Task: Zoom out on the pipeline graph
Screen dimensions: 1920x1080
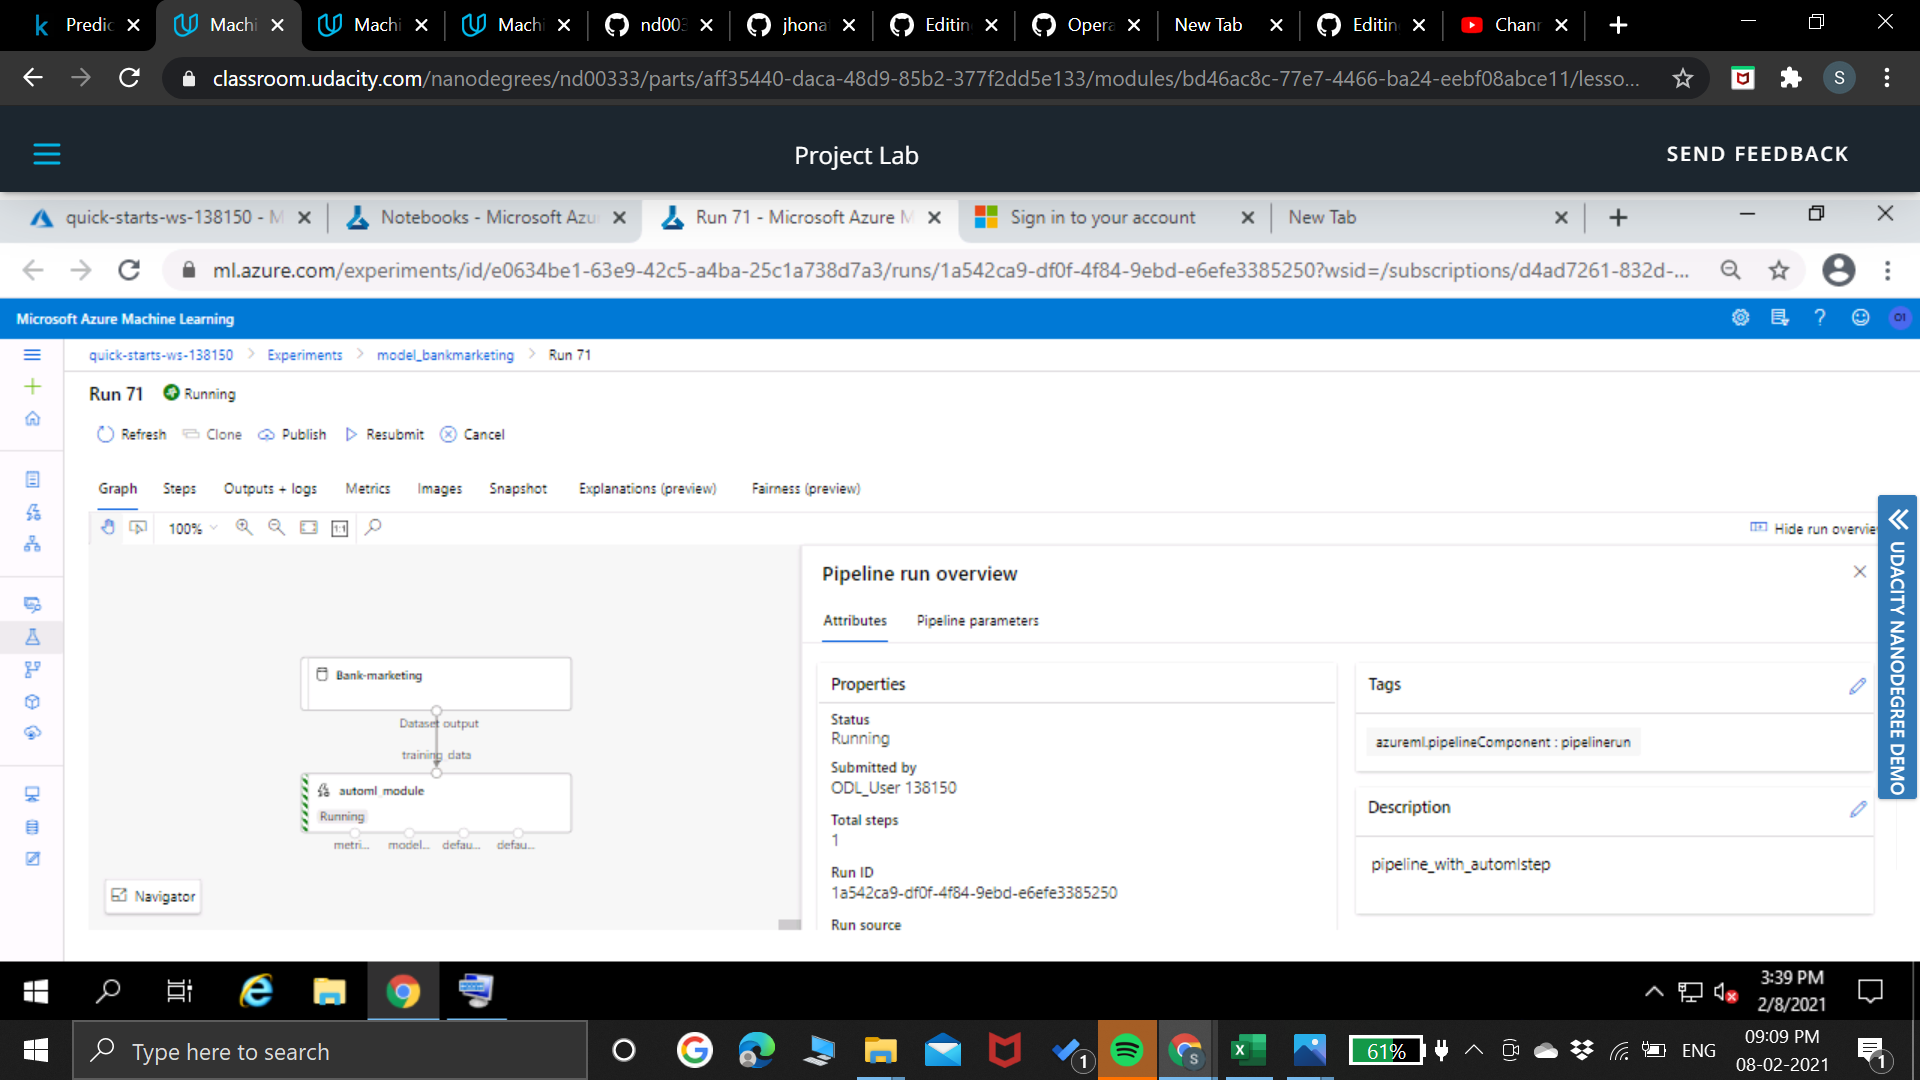Action: (x=276, y=527)
